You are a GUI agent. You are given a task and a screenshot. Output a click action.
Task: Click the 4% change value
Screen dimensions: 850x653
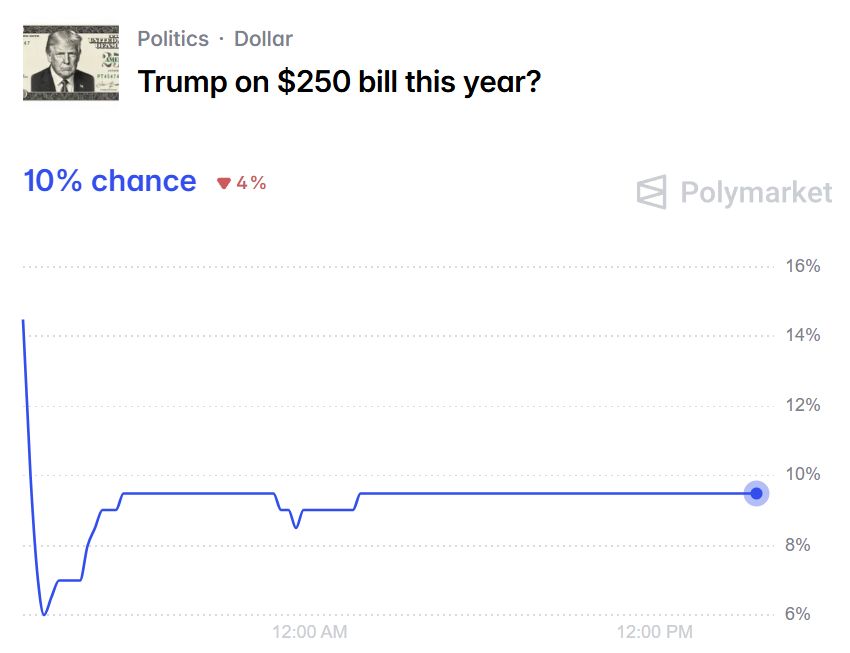tap(251, 183)
